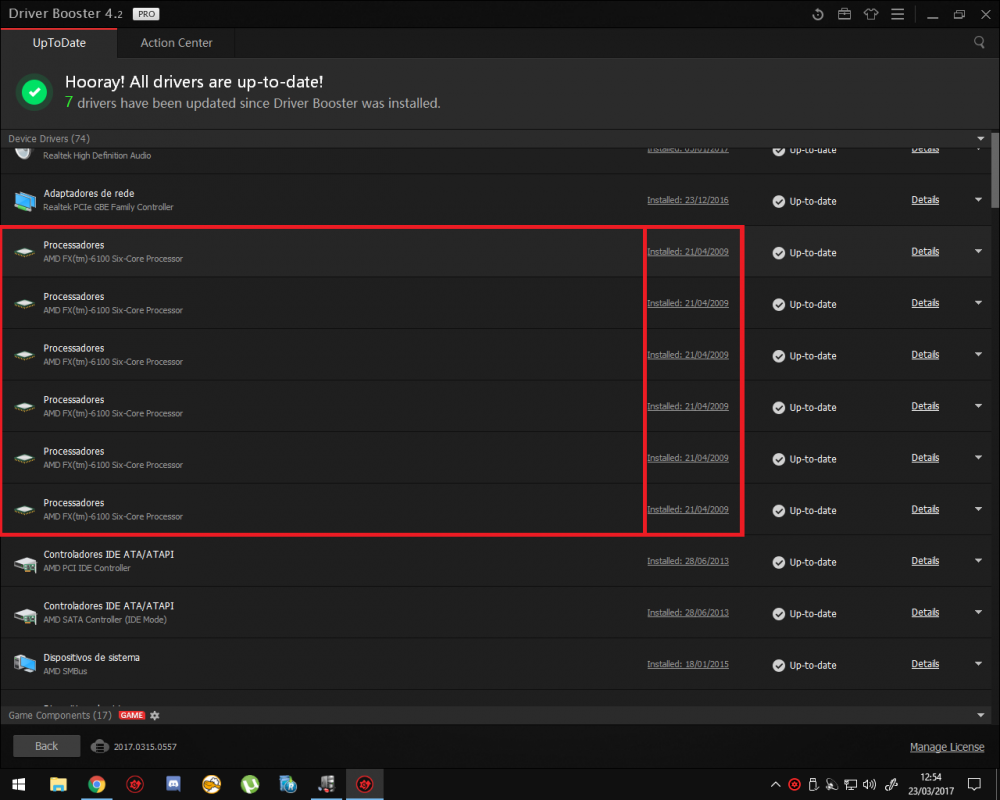Open the Manage License link
The height and width of the screenshot is (800, 1000).
click(946, 747)
